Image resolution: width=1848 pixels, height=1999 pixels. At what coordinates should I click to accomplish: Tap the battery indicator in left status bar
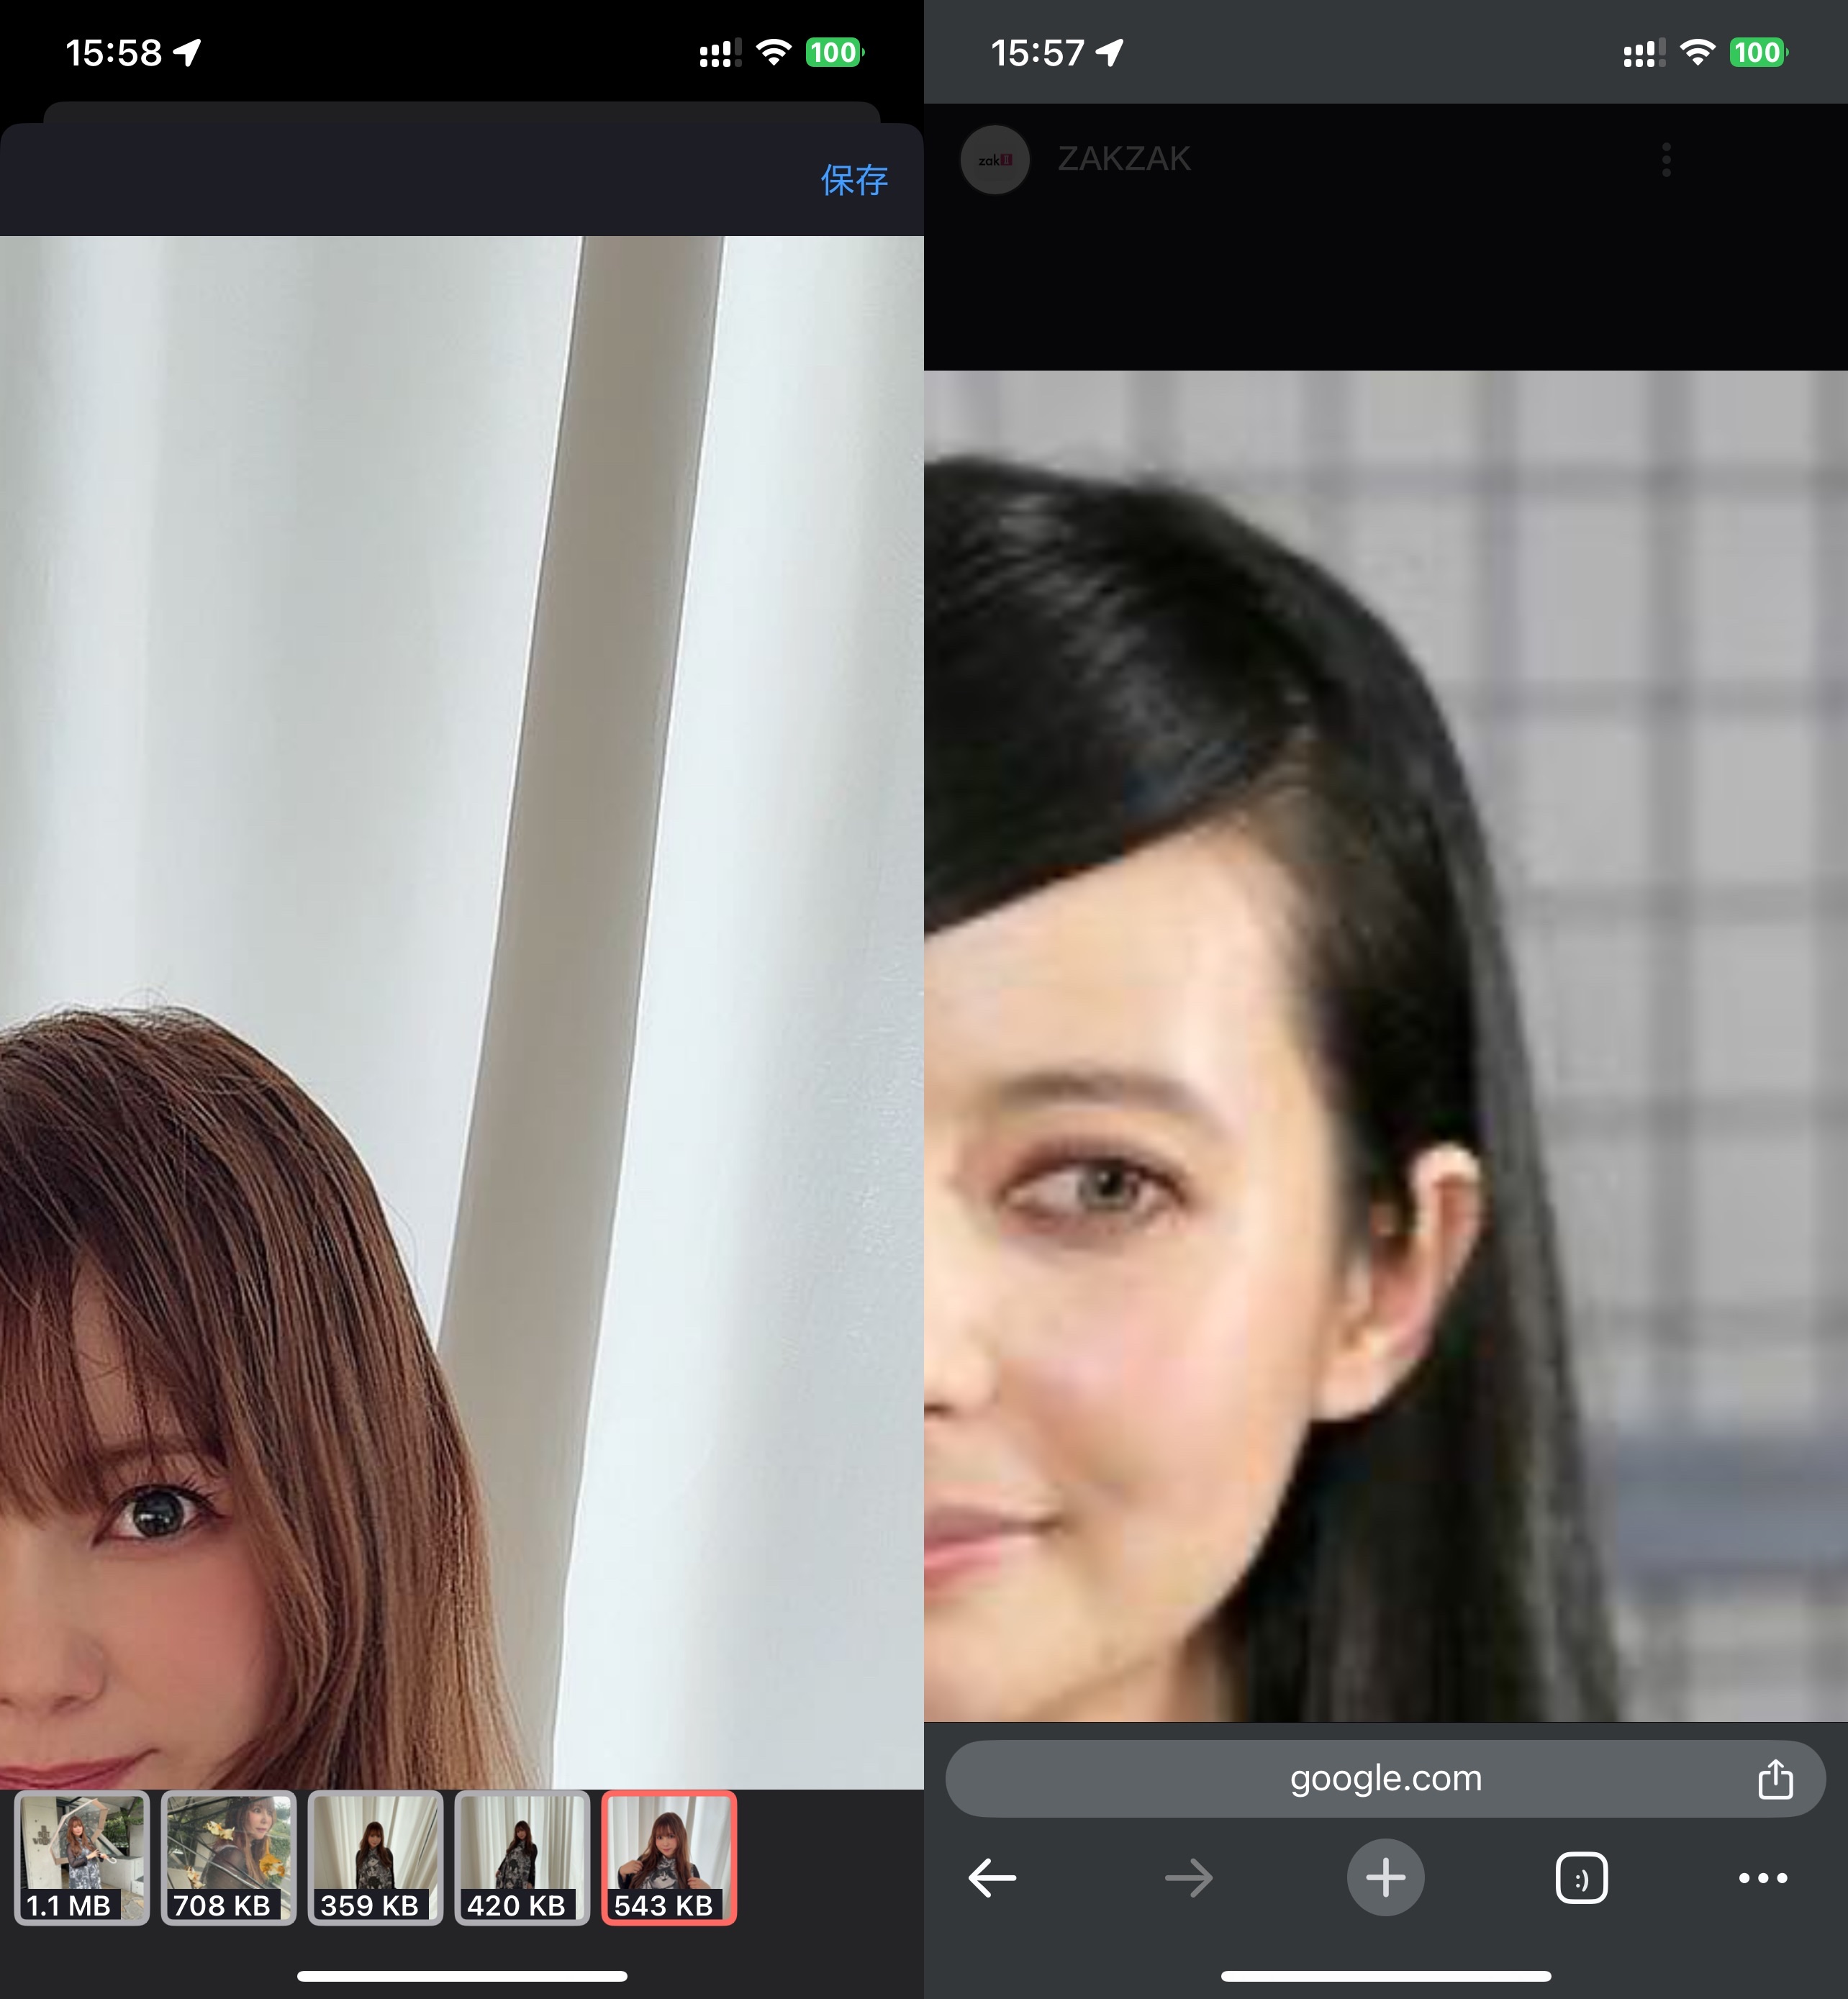[835, 52]
